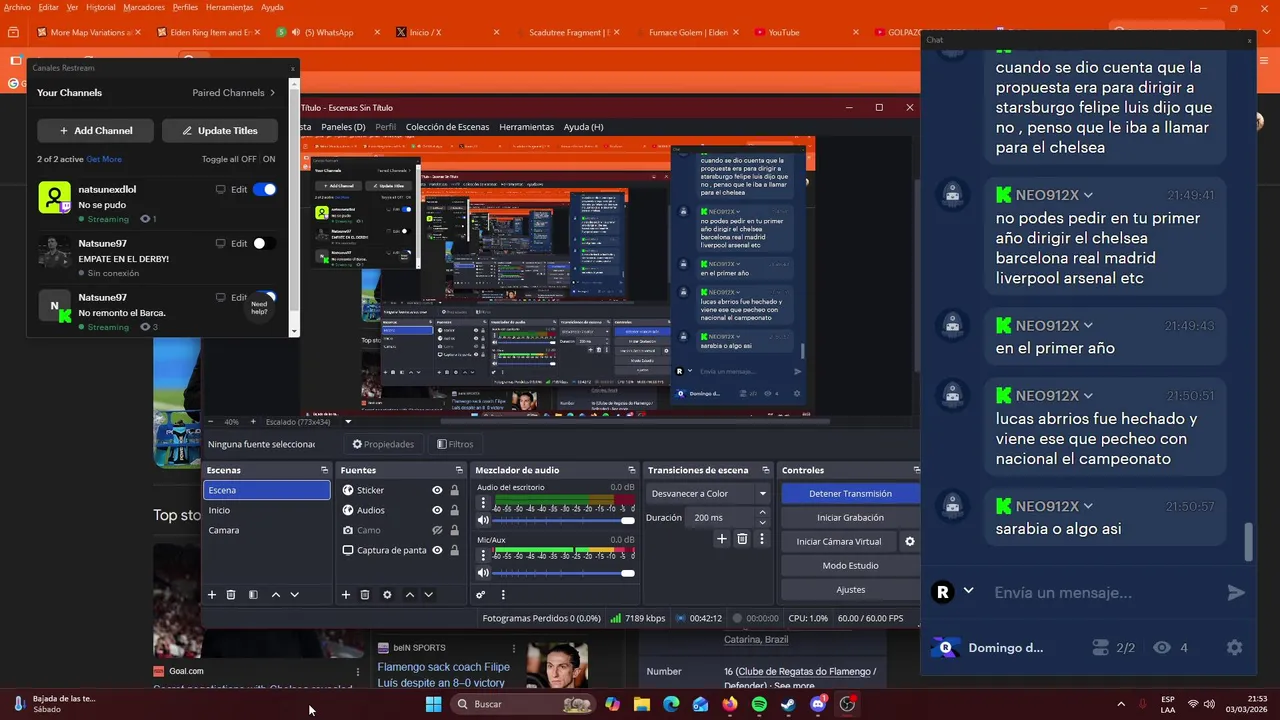Open the Colección de Escenas menu

[x=447, y=127]
